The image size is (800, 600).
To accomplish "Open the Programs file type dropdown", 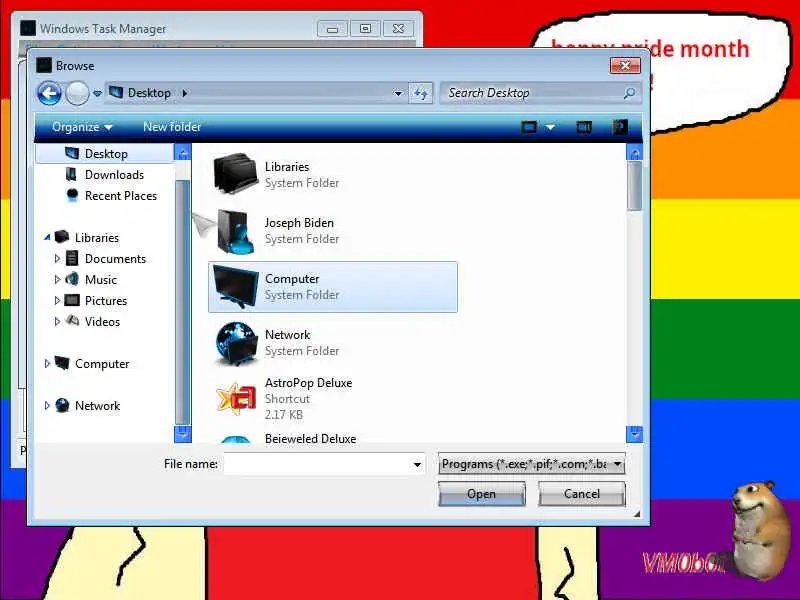I will click(x=531, y=464).
